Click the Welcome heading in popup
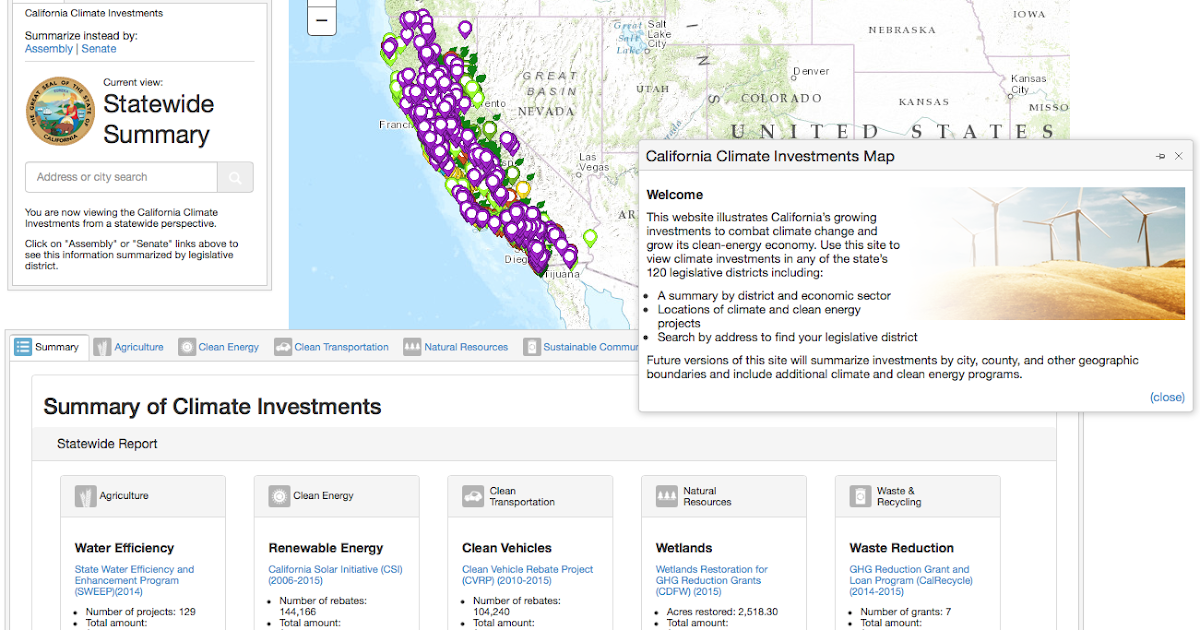This screenshot has width=1200, height=630. 675,195
